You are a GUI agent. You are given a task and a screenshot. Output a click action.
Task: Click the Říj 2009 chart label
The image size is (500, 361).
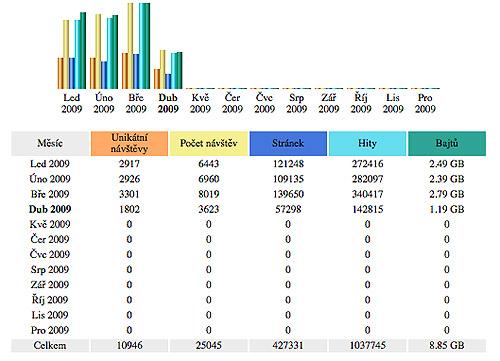pos(361,103)
